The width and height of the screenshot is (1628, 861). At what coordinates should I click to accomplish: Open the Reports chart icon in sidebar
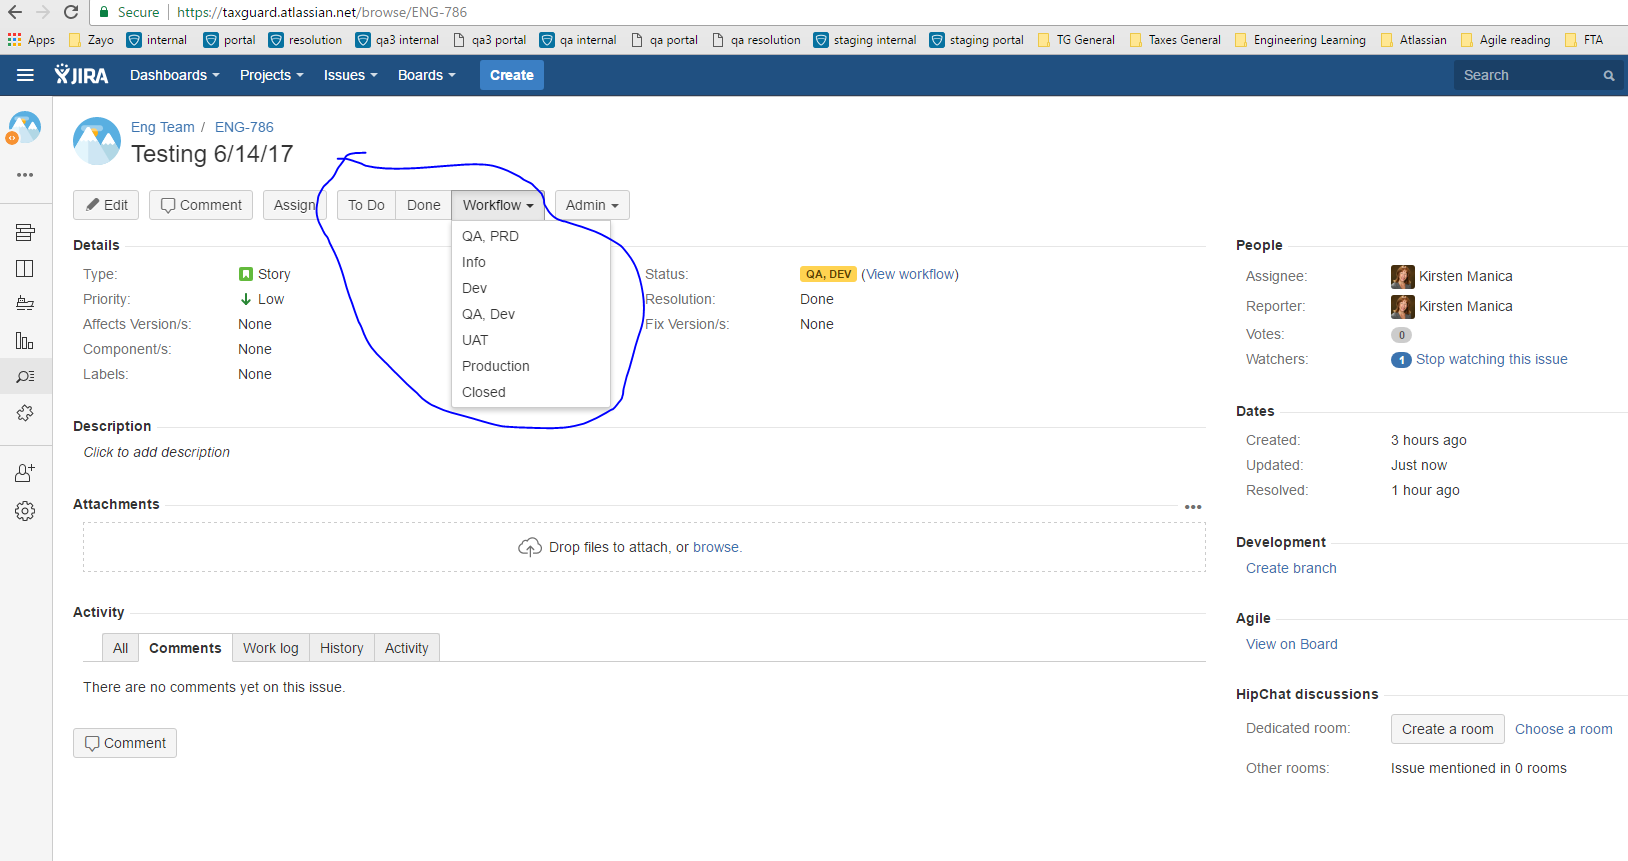pos(25,341)
